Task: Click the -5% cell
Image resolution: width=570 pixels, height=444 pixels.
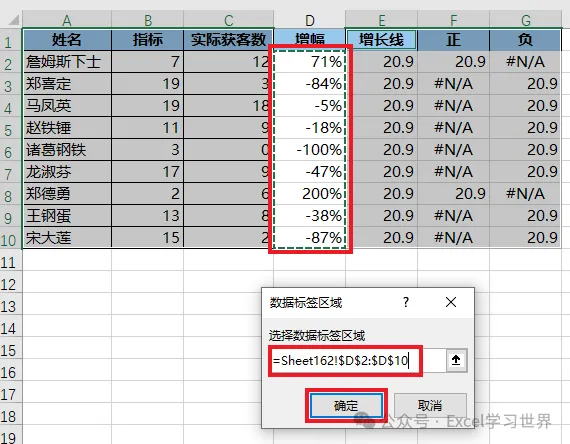Action: tap(309, 106)
